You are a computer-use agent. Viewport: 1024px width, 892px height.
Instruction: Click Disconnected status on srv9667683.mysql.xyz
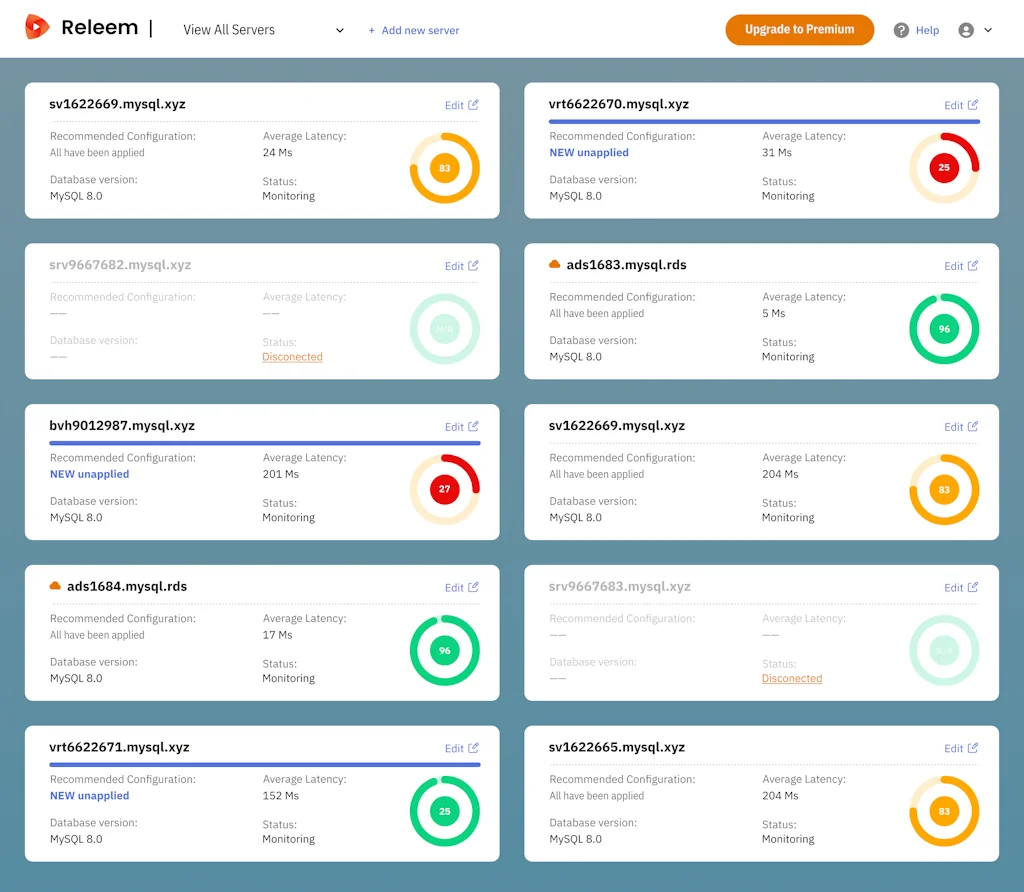click(791, 678)
